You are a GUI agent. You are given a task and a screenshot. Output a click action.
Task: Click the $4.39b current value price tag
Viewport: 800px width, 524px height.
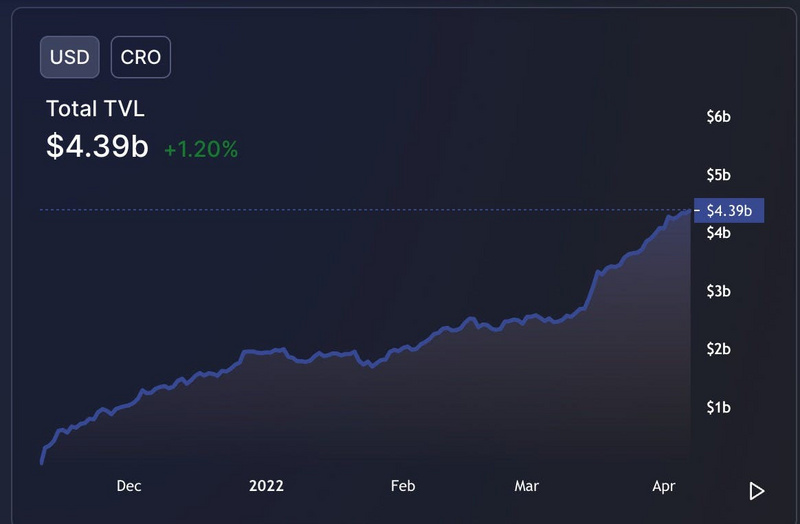tap(729, 210)
